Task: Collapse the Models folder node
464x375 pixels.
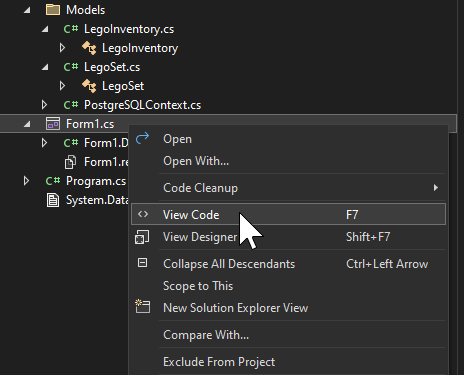Action: 27,10
